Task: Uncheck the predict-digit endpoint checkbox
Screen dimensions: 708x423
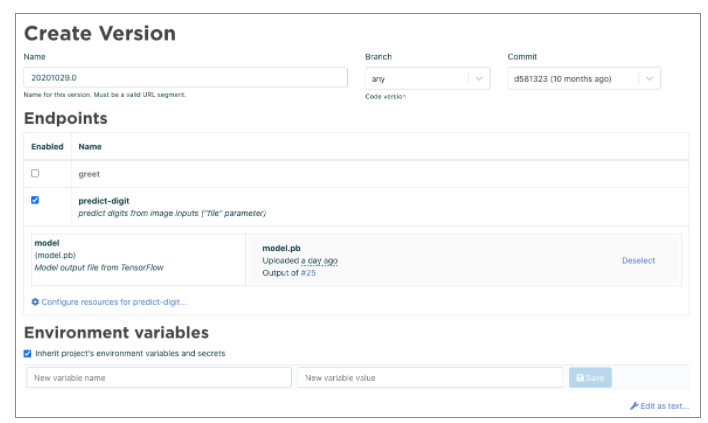Action: pos(35,200)
